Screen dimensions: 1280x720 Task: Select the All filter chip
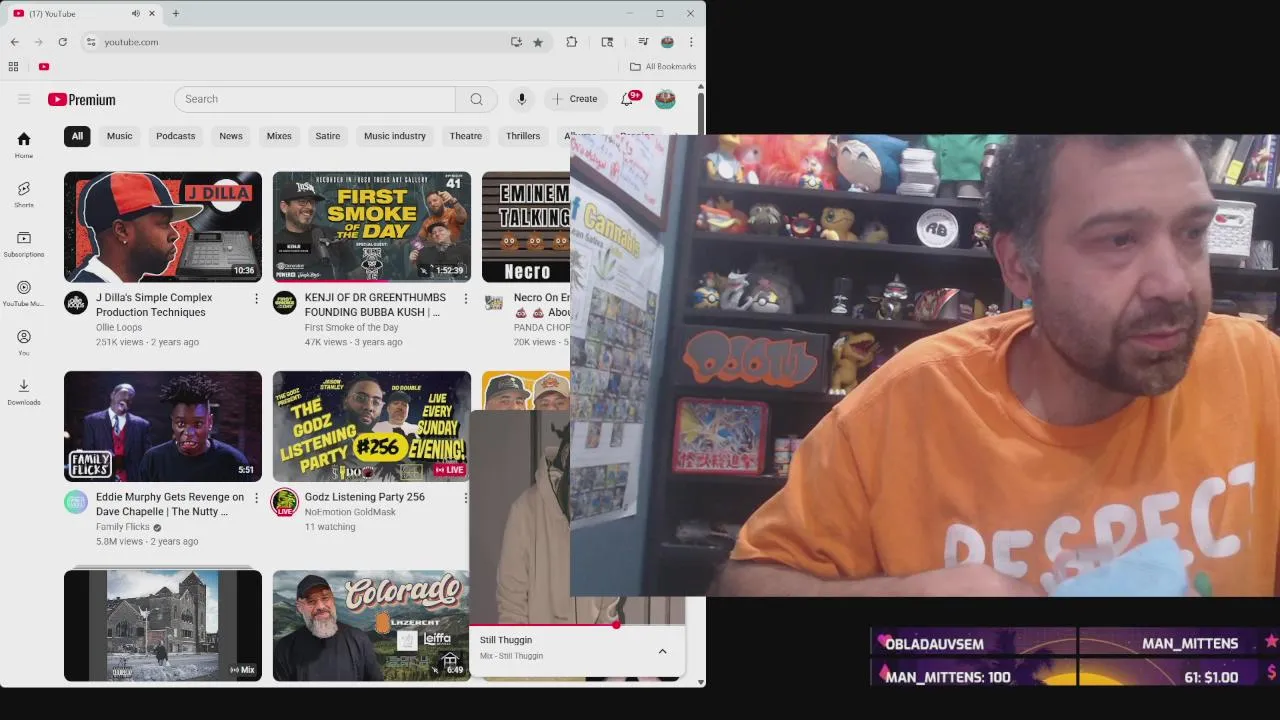(x=77, y=136)
